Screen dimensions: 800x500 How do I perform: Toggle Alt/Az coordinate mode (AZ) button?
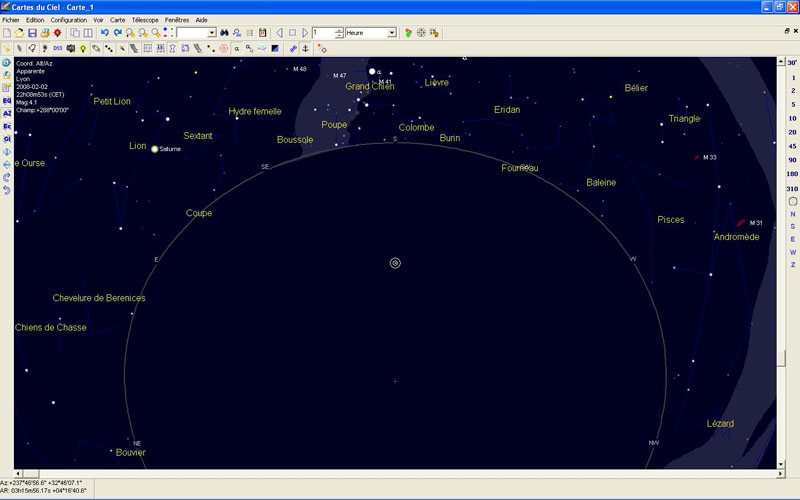tap(7, 114)
